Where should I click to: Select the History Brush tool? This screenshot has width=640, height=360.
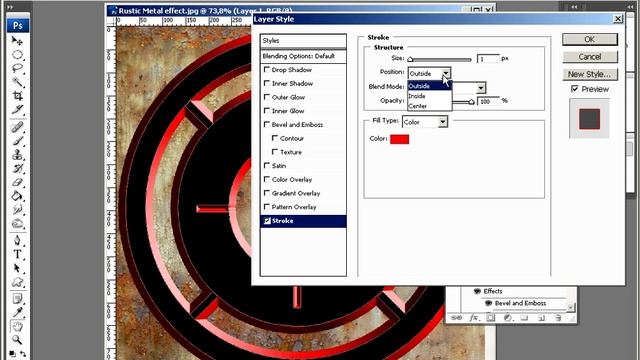pos(17,169)
